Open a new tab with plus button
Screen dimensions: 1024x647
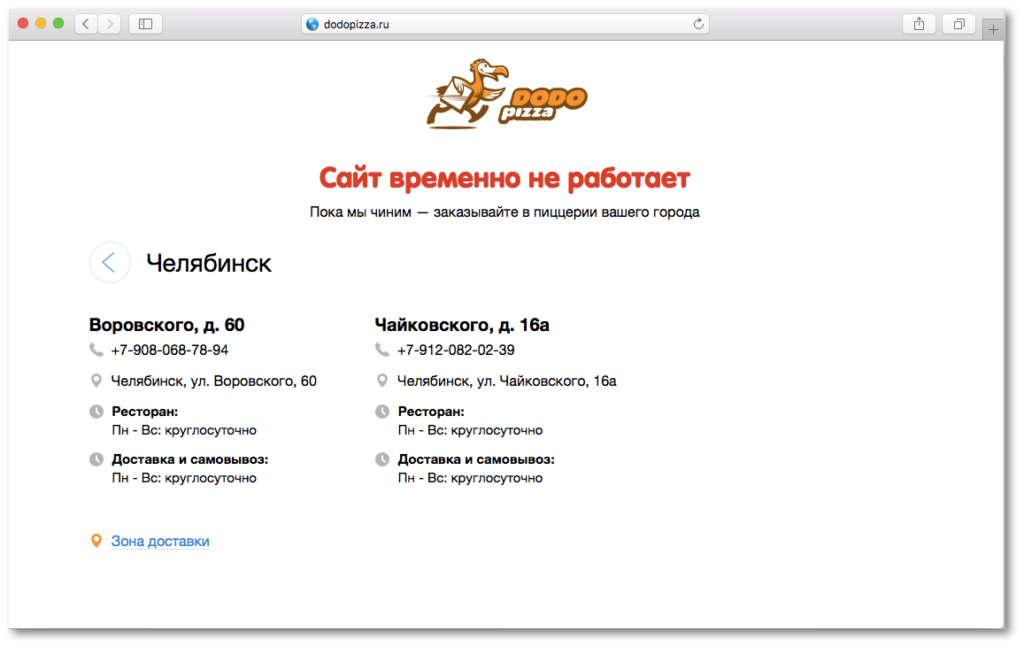pyautogui.click(x=993, y=29)
